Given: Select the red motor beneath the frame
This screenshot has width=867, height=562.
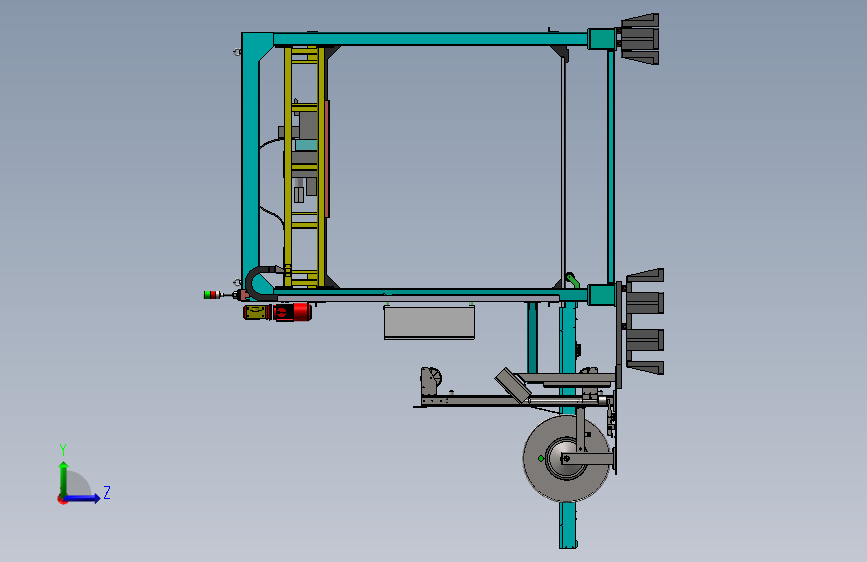Looking at the screenshot, I should point(293,312).
